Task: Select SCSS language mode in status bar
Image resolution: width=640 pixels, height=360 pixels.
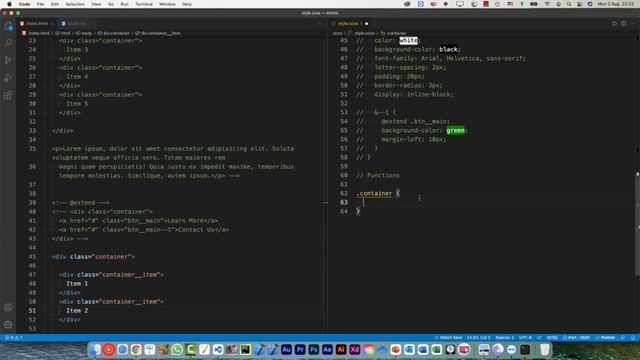Action: pyautogui.click(x=552, y=338)
